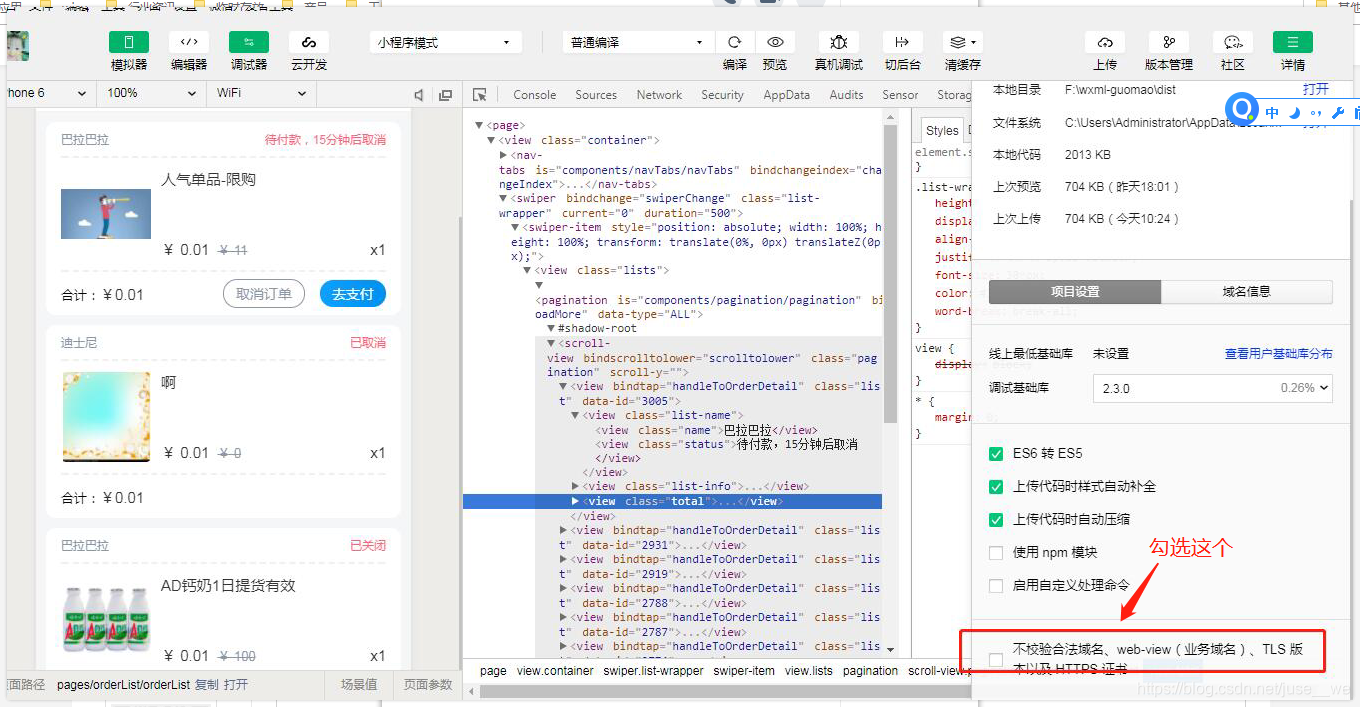Viewport: 1360px width, 707px height.
Task: Mute the simulator sound speaker icon
Action: [420, 94]
